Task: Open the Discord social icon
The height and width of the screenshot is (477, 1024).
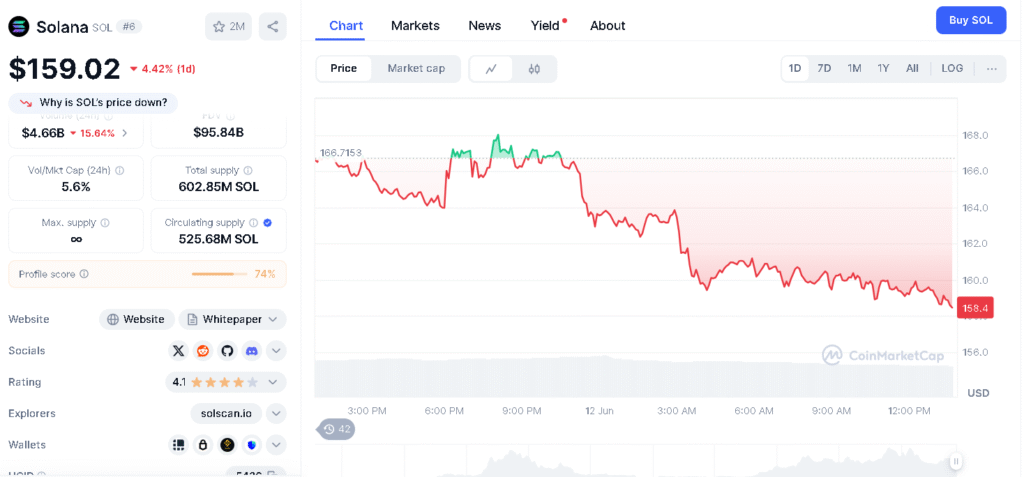Action: pos(252,351)
